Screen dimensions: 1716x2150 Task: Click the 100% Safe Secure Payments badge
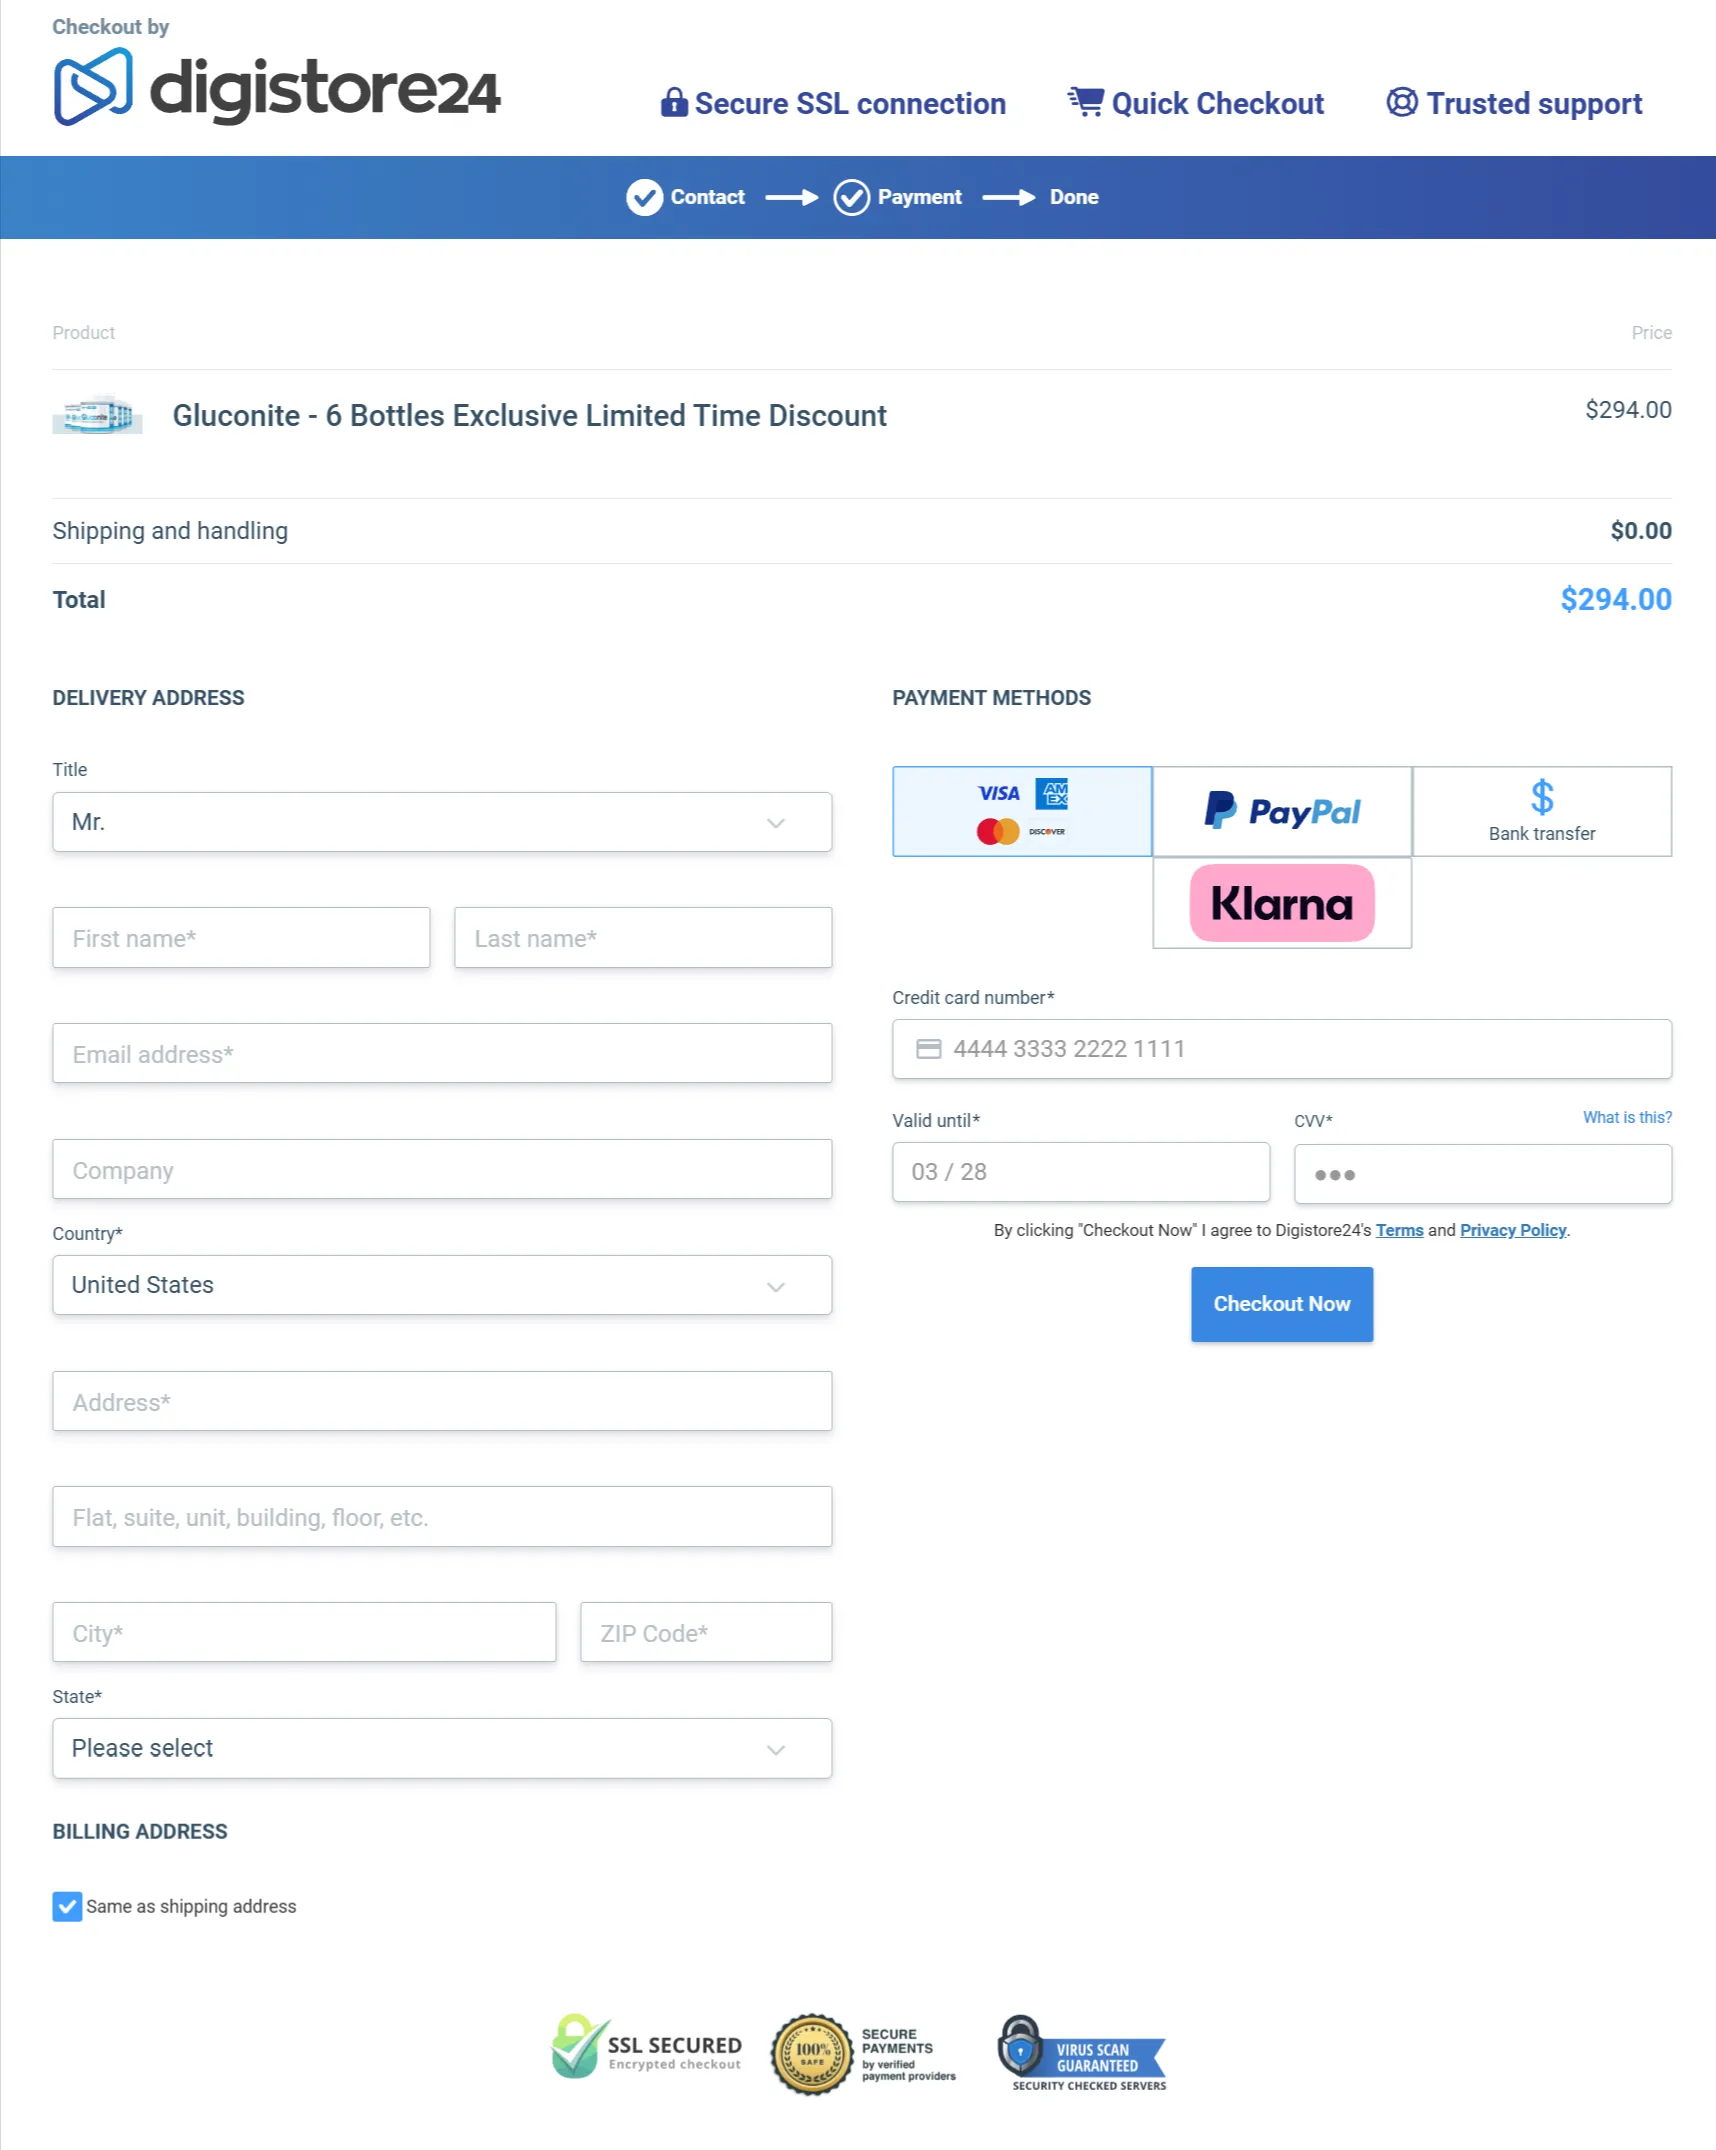point(863,2055)
